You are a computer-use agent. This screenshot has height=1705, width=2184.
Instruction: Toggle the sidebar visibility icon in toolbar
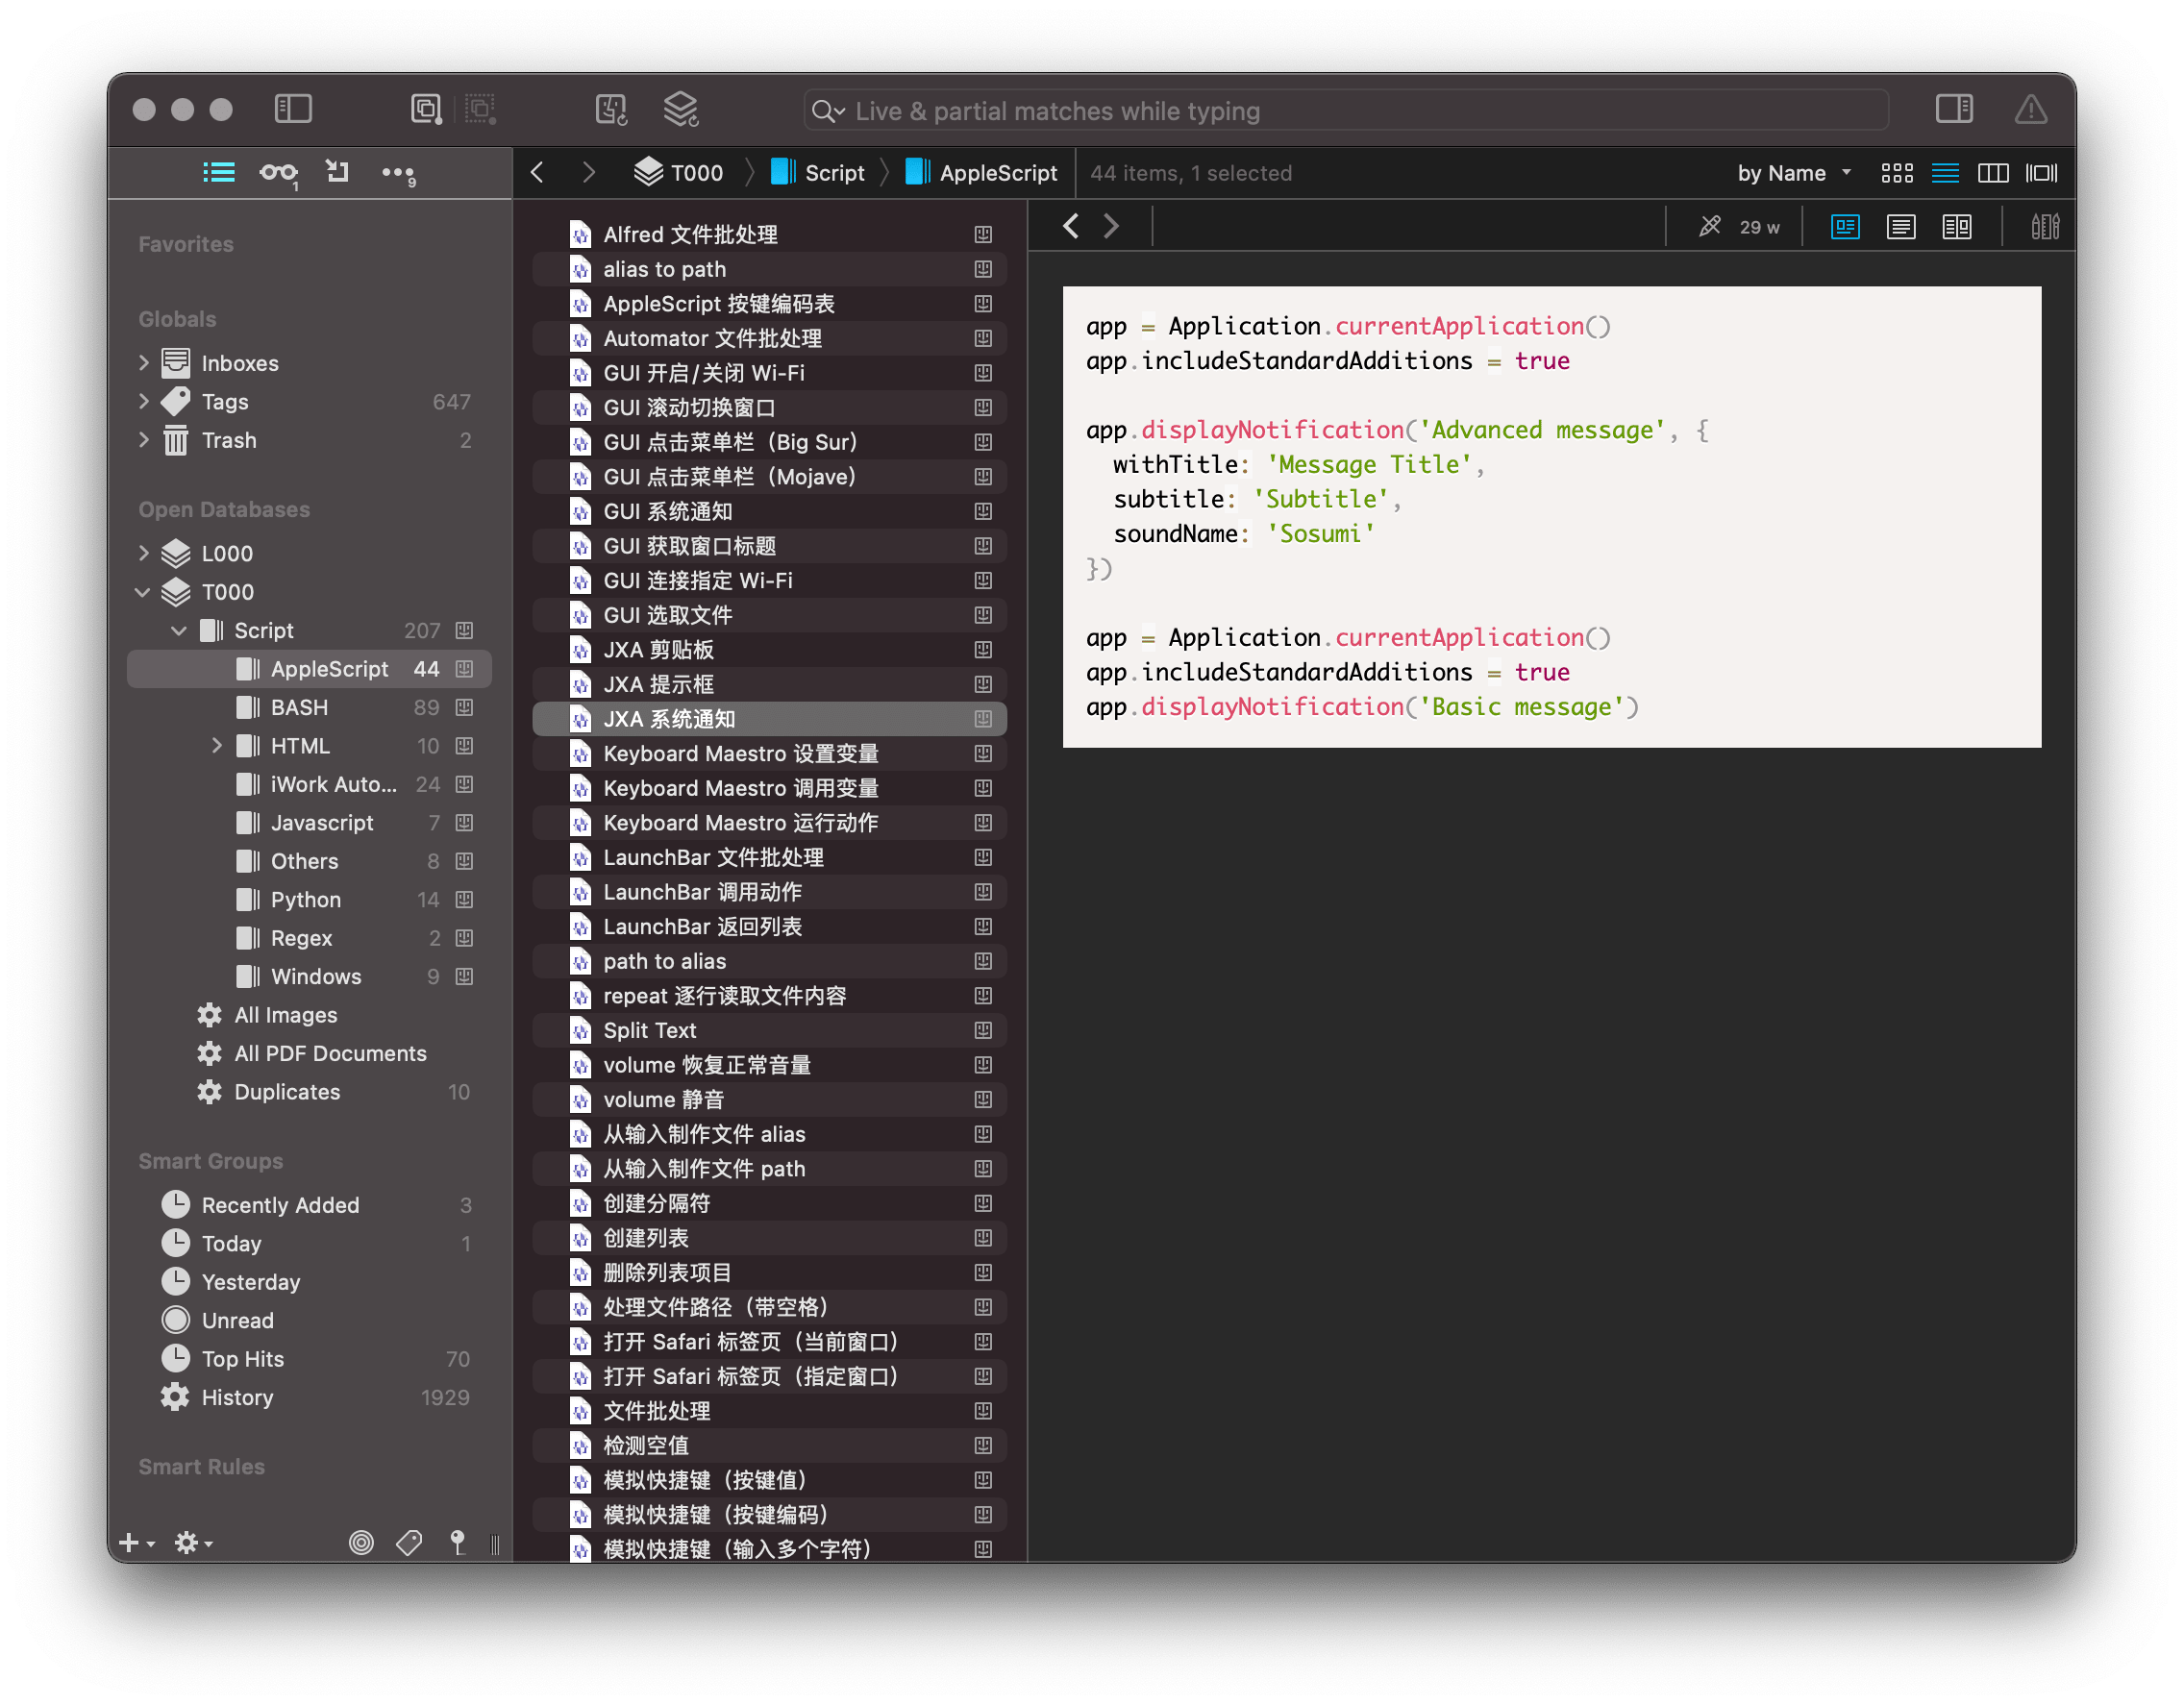(x=293, y=109)
